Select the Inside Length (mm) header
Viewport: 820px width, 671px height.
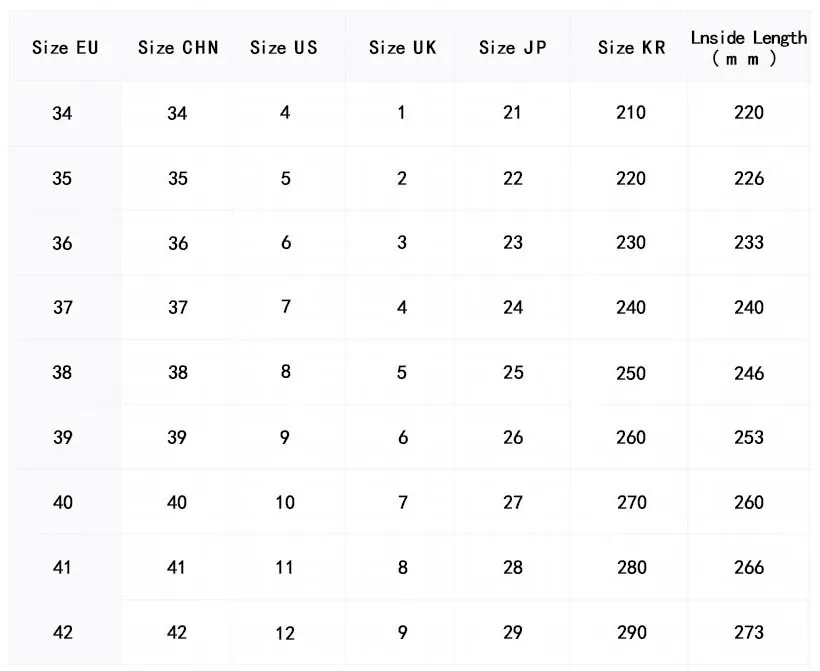click(748, 47)
